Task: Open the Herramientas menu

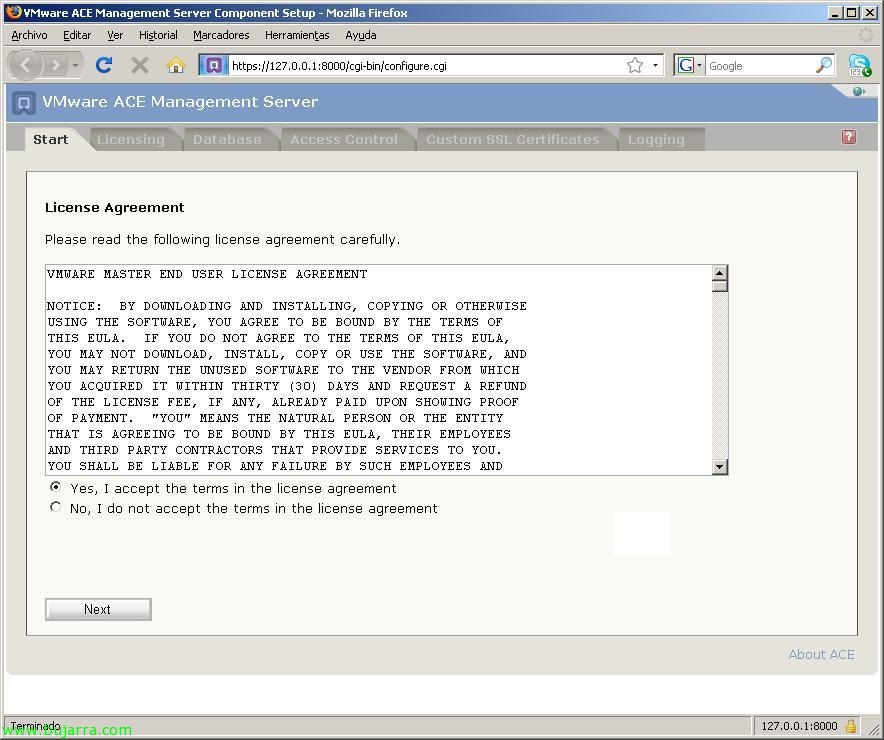Action: [297, 35]
